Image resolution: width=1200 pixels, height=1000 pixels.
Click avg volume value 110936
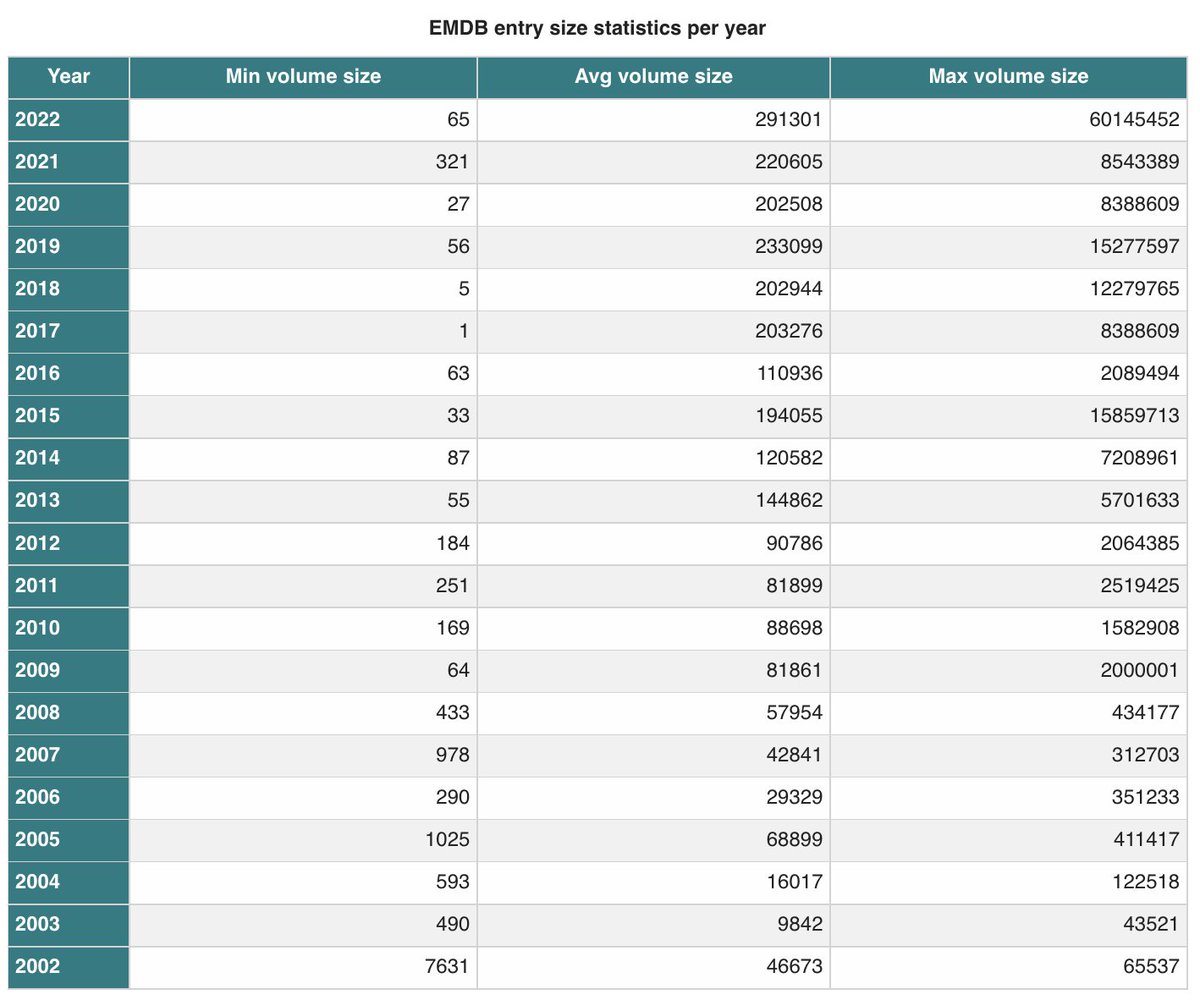point(789,374)
